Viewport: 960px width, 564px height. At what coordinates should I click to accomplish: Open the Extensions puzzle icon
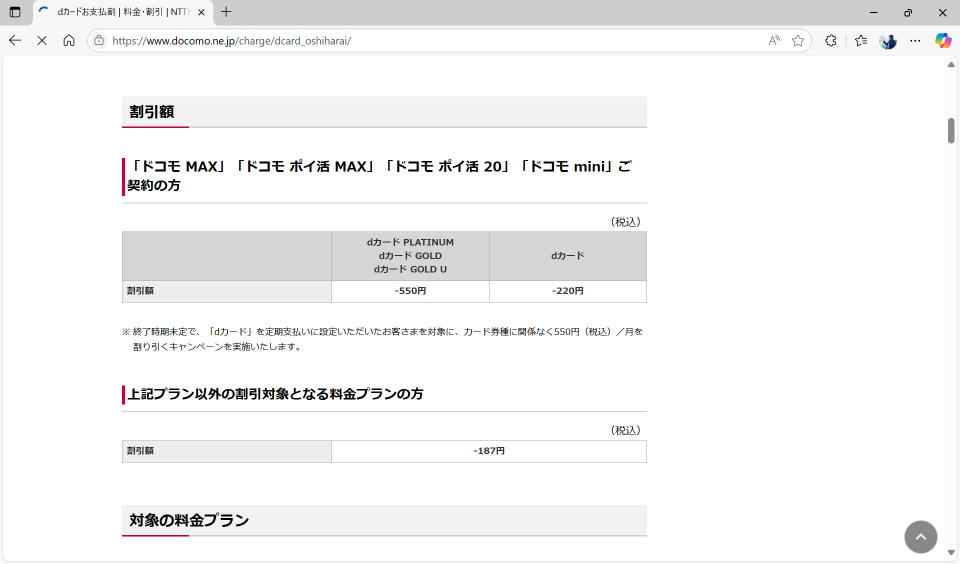(830, 40)
